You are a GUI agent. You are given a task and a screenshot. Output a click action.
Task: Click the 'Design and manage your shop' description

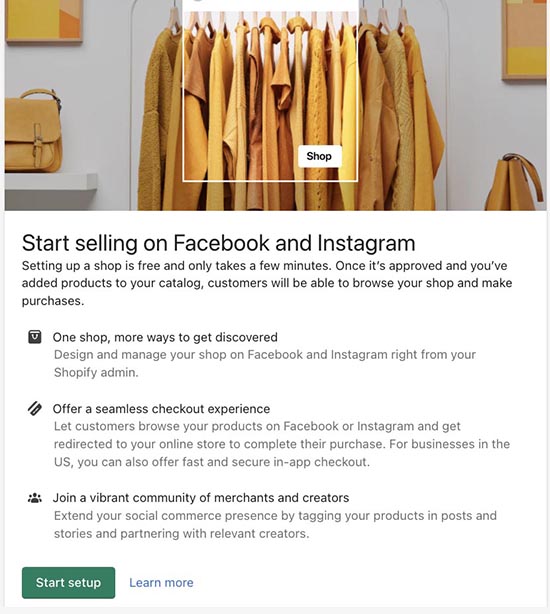265,363
